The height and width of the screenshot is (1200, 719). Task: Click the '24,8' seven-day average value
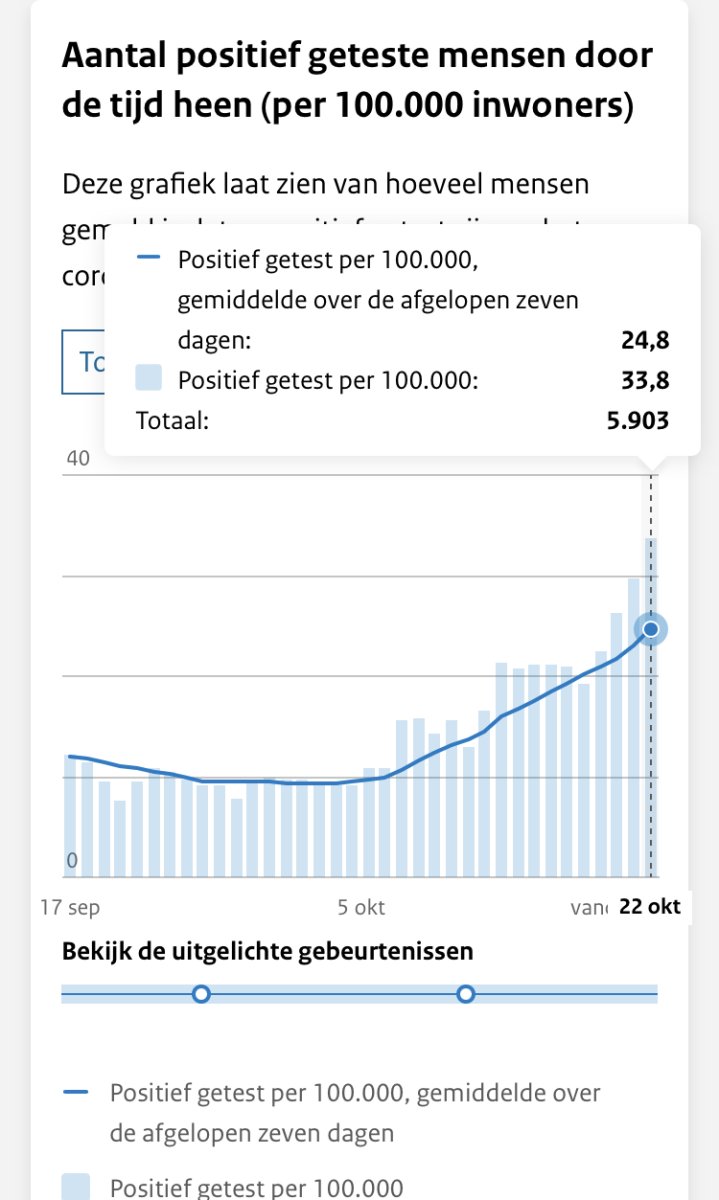[x=644, y=341]
